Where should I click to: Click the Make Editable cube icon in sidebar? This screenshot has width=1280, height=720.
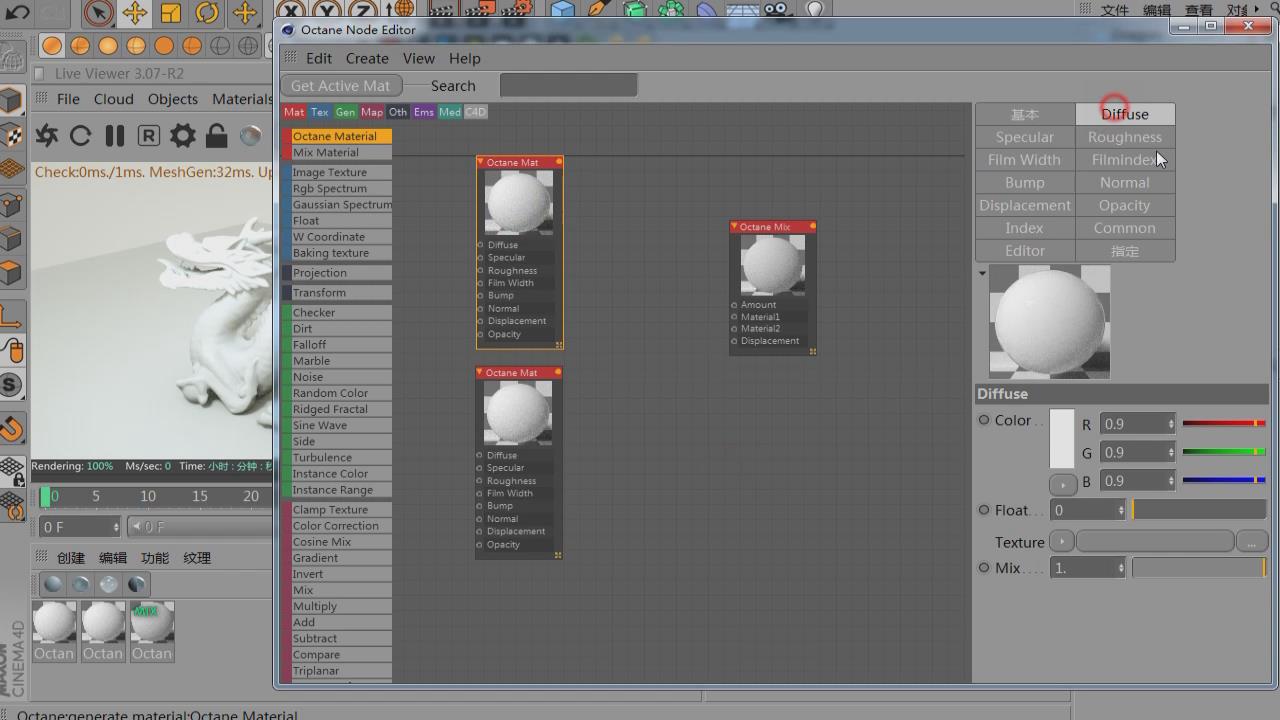point(11,100)
